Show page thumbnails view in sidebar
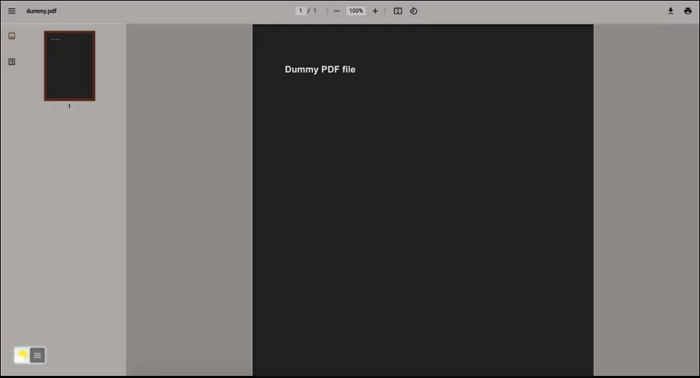 tap(12, 36)
